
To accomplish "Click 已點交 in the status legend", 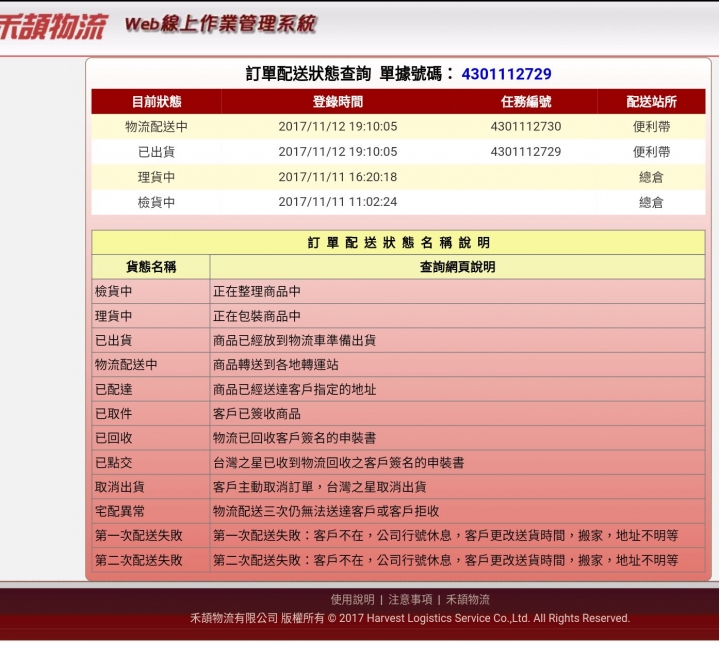I will 113,462.
